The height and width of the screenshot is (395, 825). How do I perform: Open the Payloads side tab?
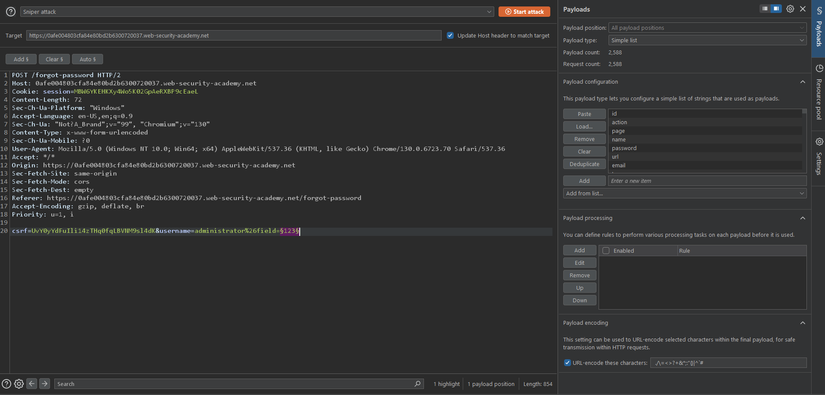(x=818, y=29)
